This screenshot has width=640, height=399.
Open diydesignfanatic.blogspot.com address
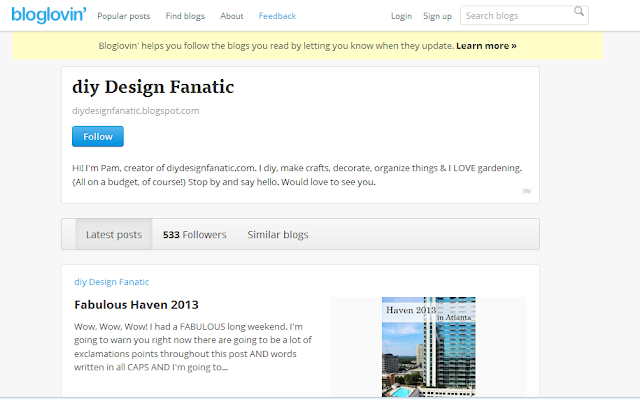(136, 111)
